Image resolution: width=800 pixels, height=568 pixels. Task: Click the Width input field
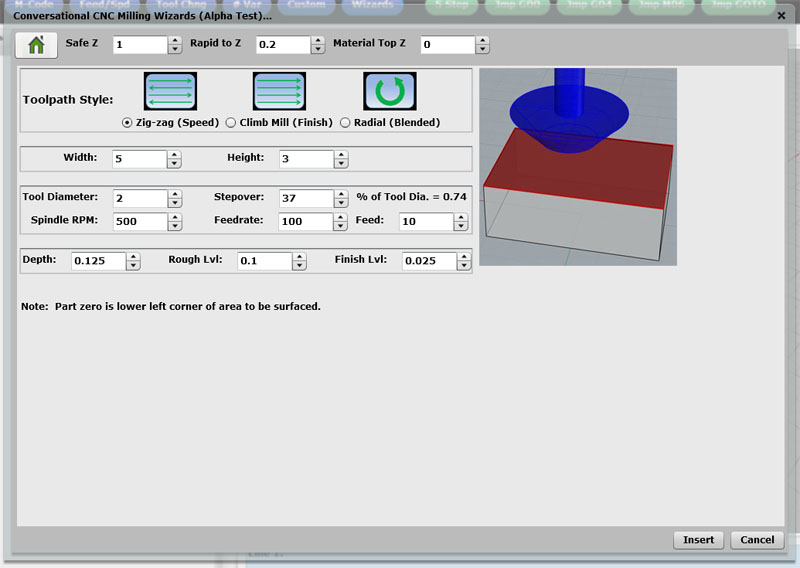coord(140,159)
